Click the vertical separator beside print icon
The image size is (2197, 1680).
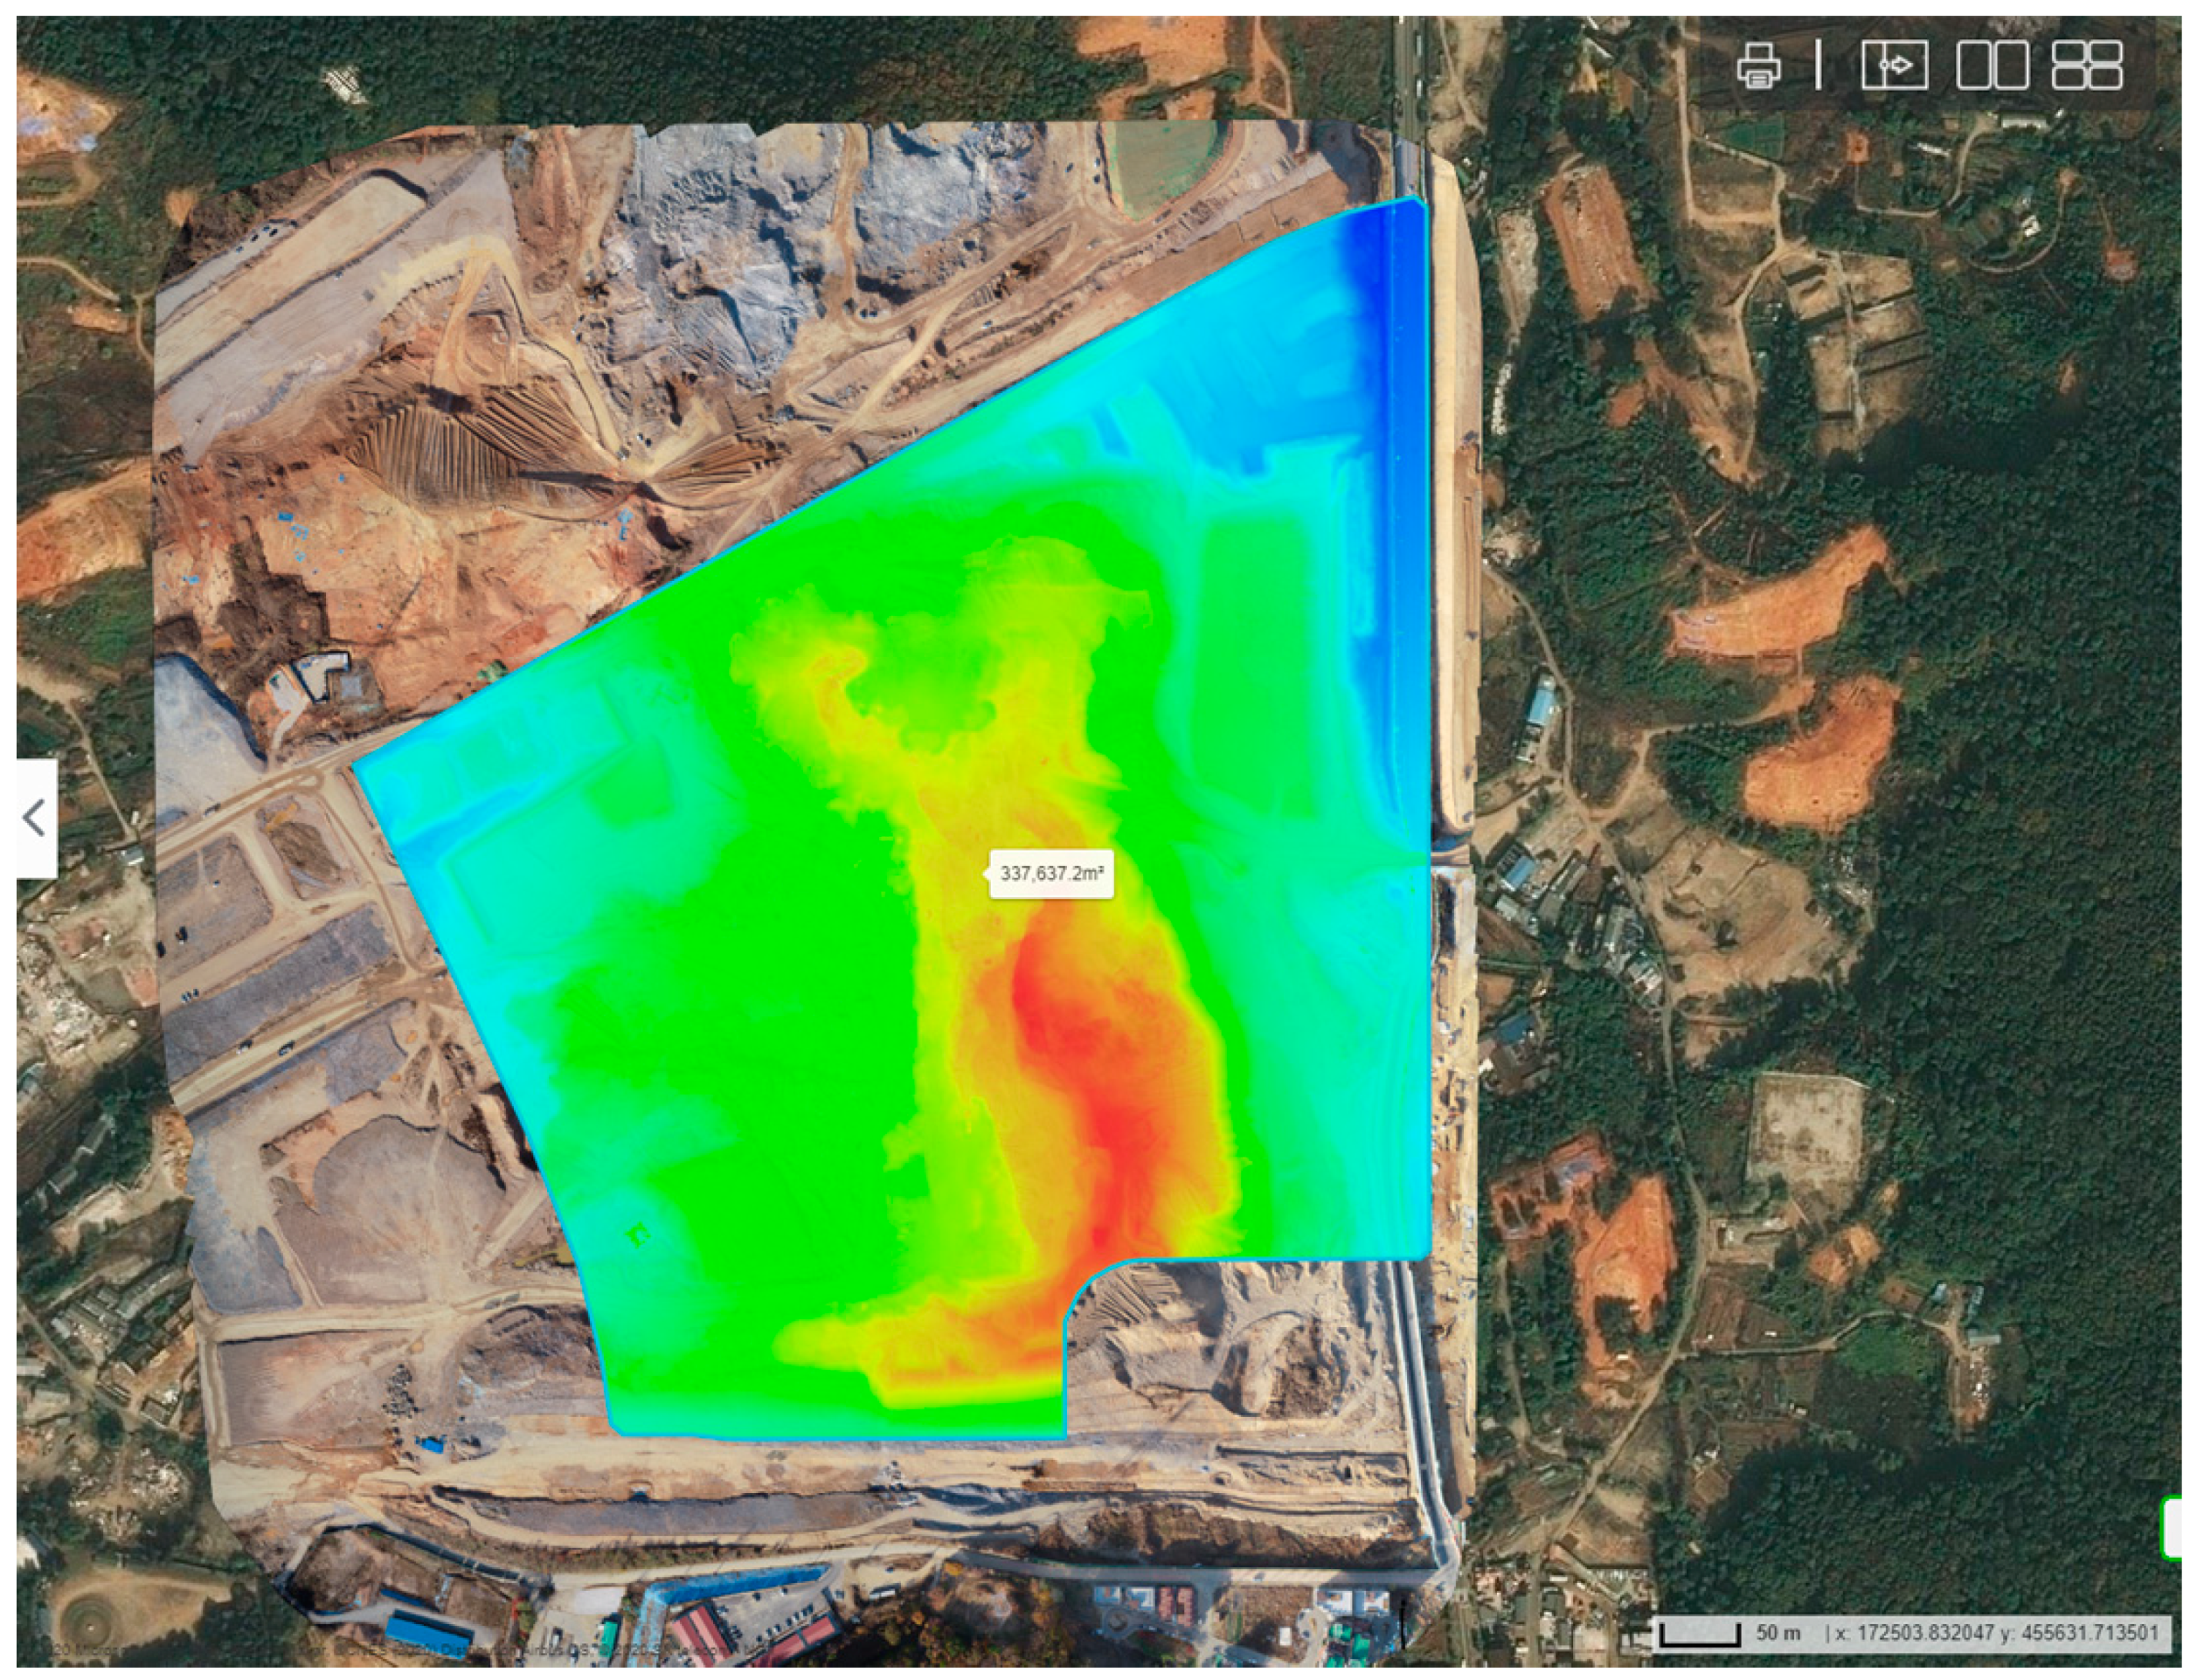point(1818,66)
